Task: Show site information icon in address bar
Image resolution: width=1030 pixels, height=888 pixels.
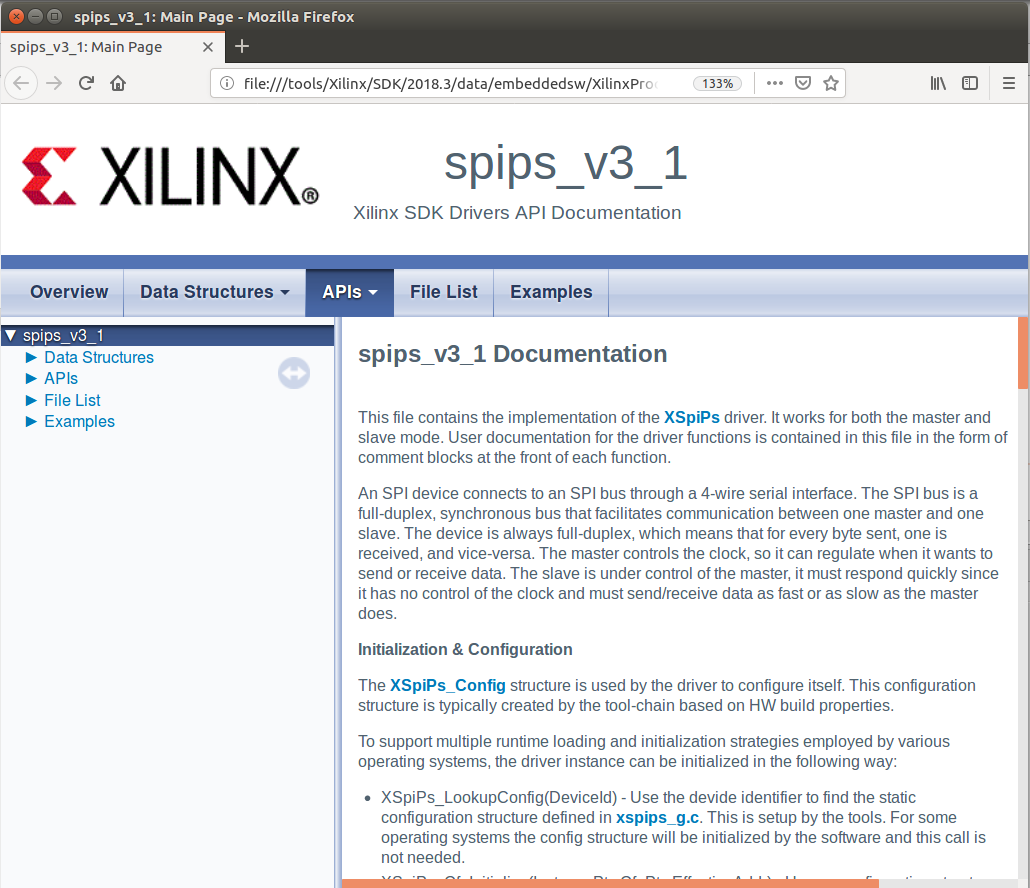Action: click(x=227, y=83)
